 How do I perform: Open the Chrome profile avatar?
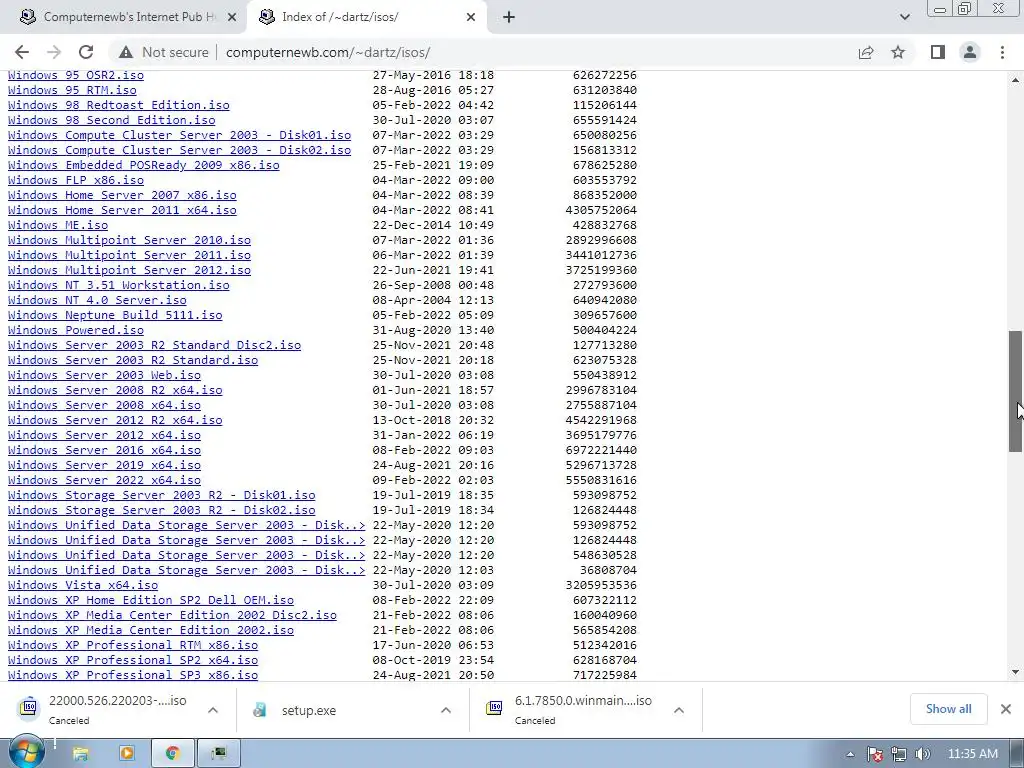tap(970, 52)
